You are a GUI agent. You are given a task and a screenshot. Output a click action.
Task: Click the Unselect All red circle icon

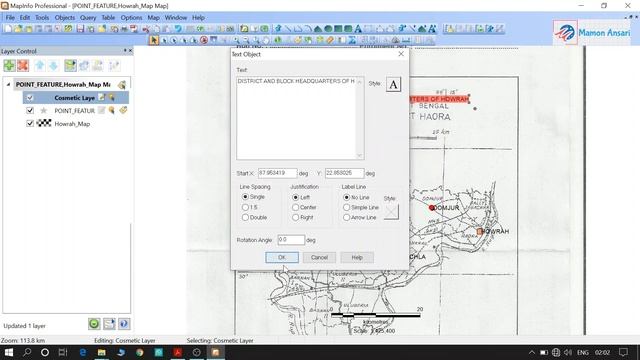(204, 40)
